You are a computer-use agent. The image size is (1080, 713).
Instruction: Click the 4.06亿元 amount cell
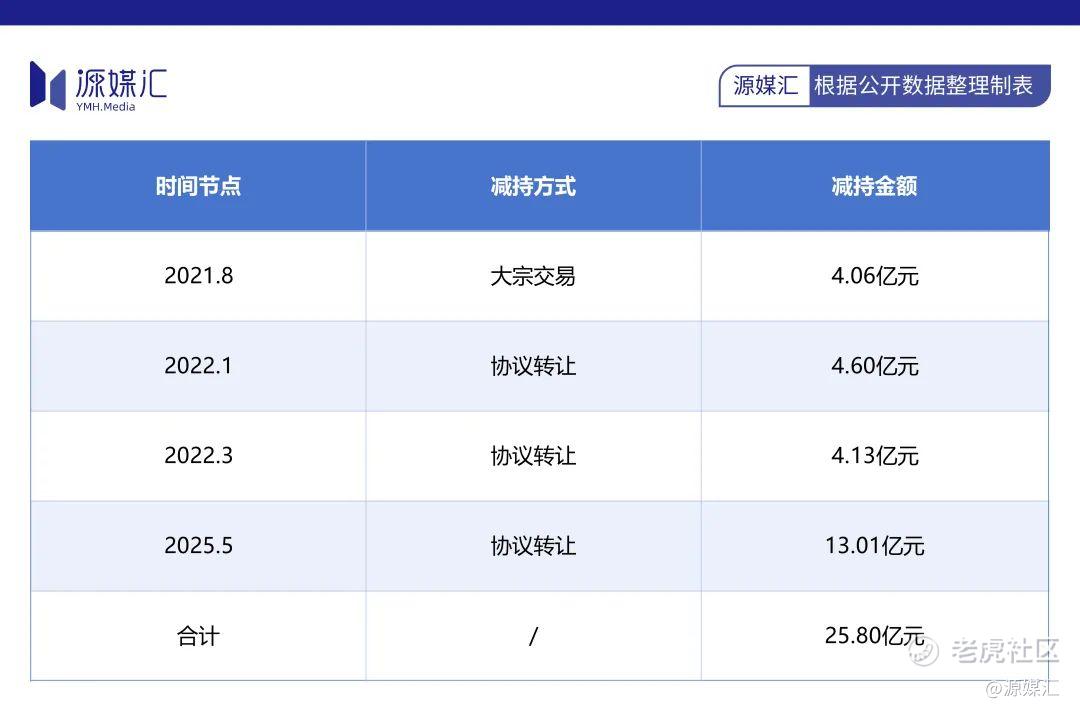point(875,276)
